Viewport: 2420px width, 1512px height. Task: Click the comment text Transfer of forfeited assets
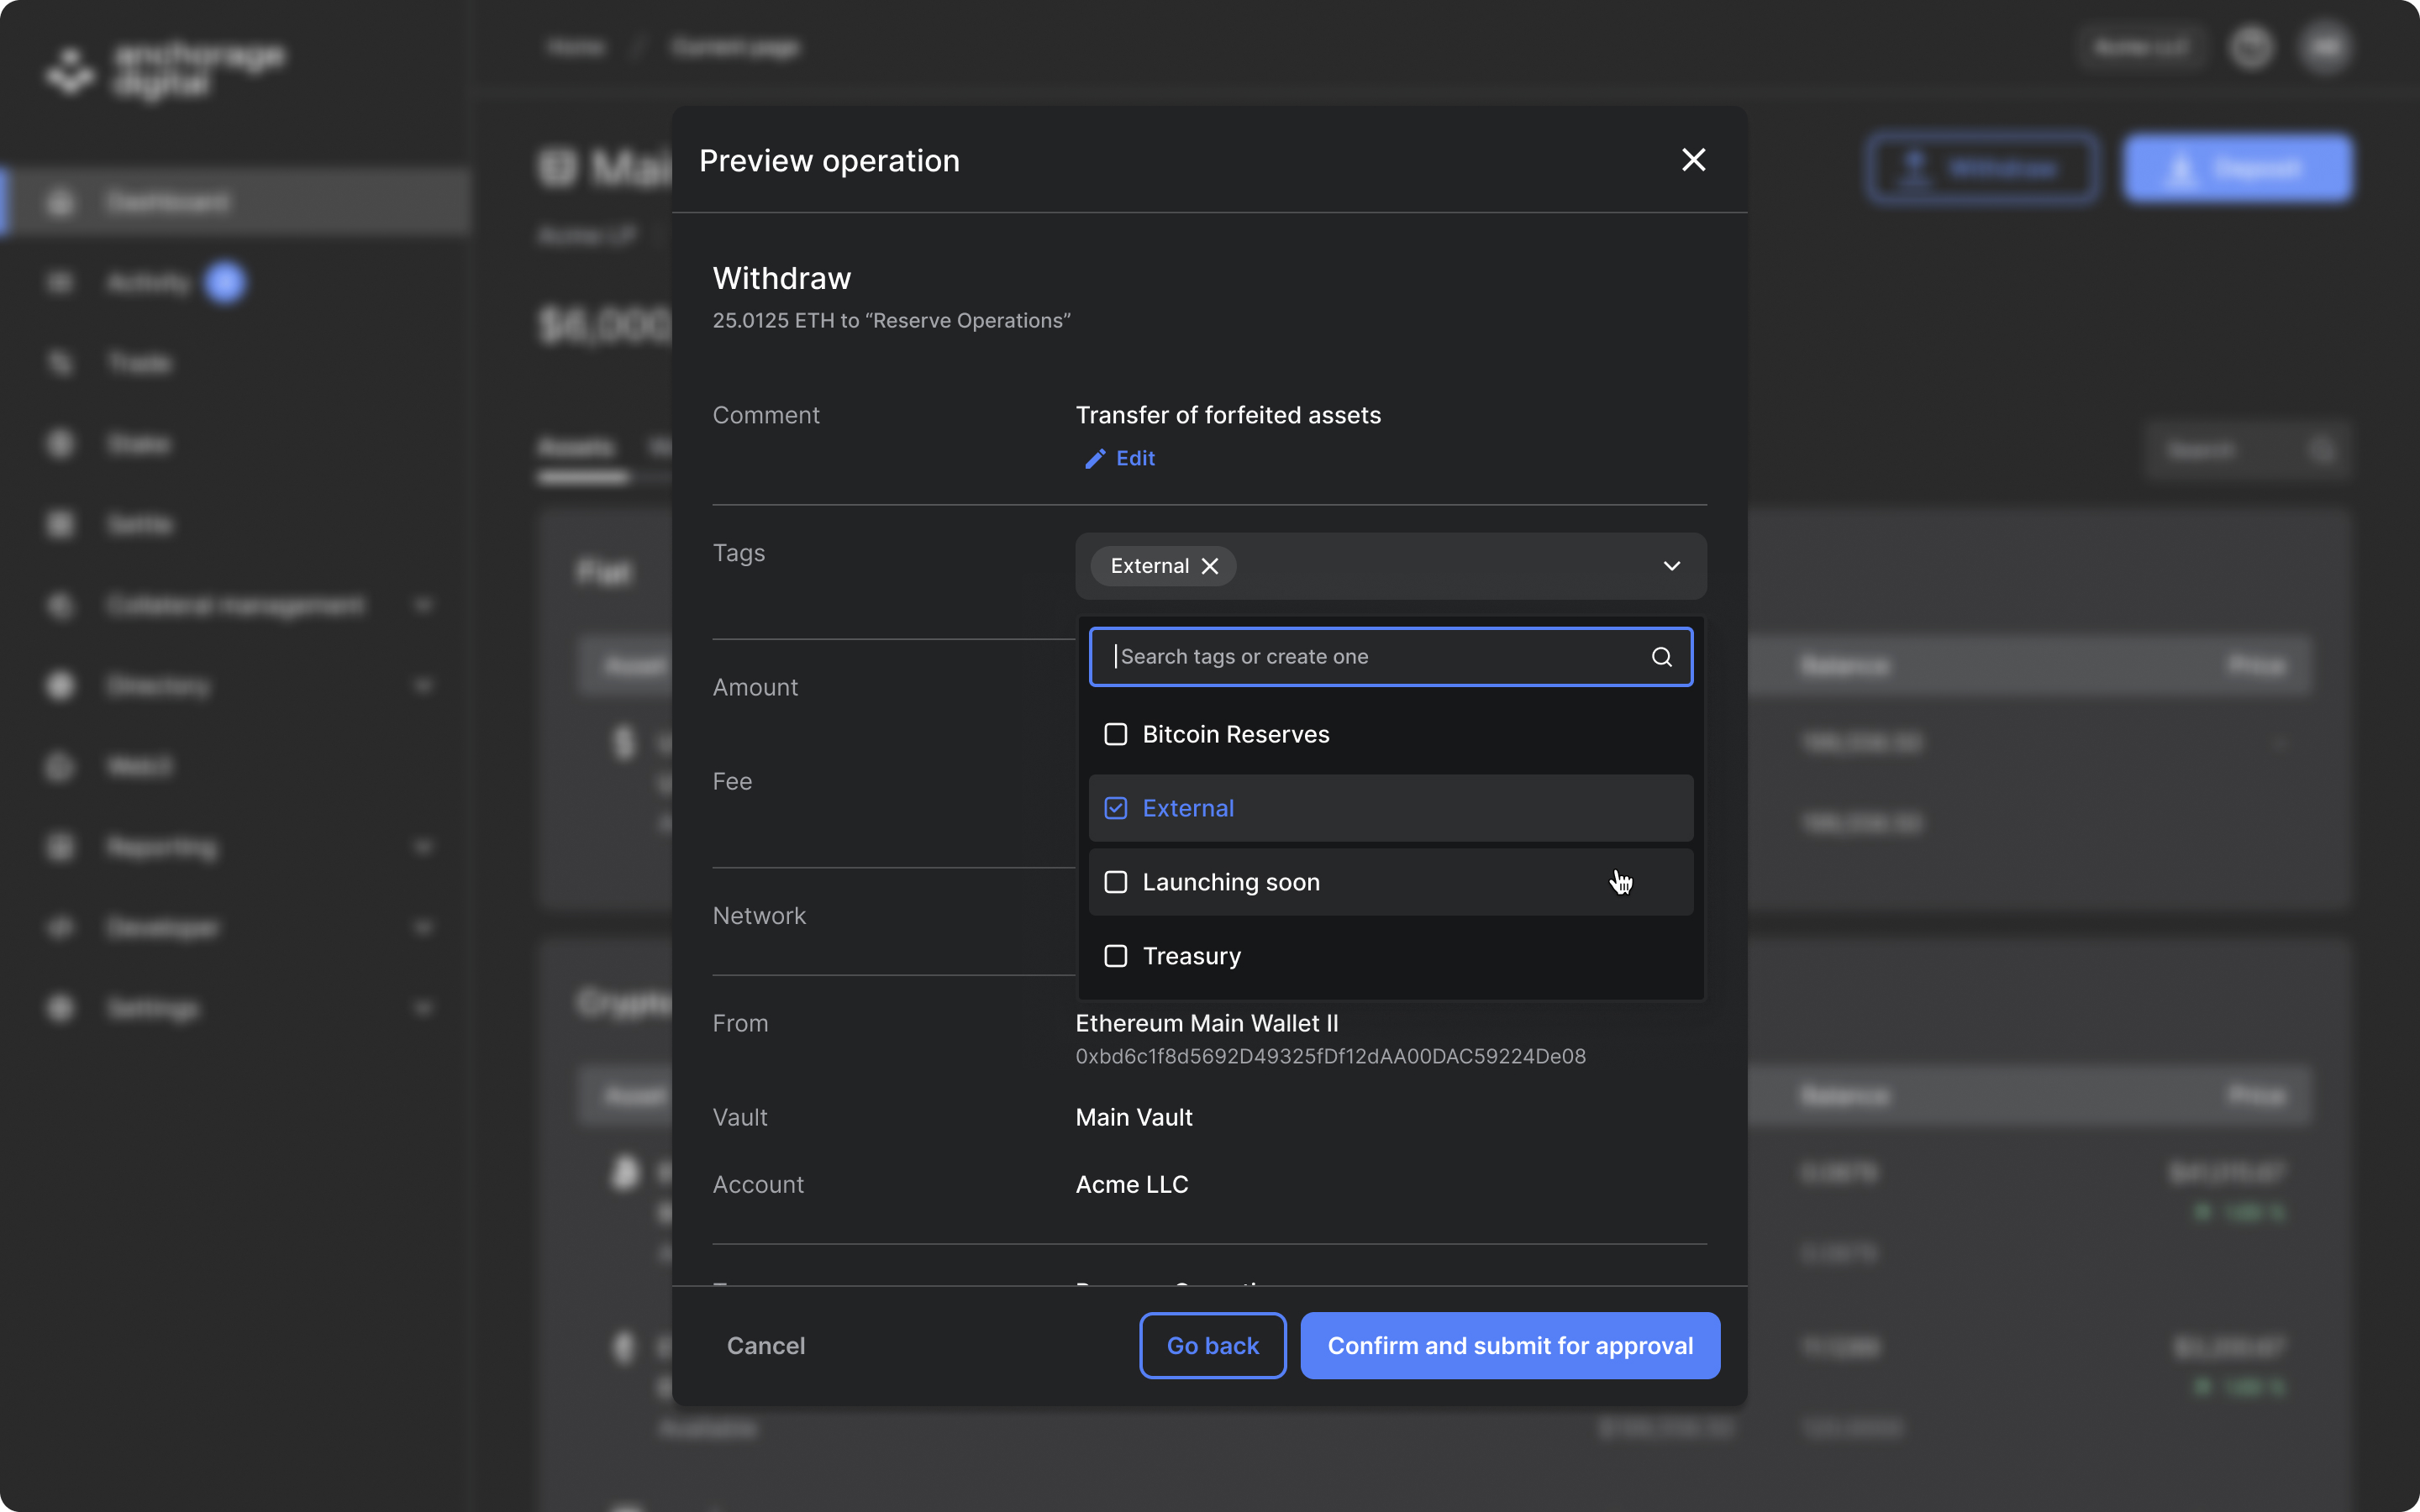1228,415
